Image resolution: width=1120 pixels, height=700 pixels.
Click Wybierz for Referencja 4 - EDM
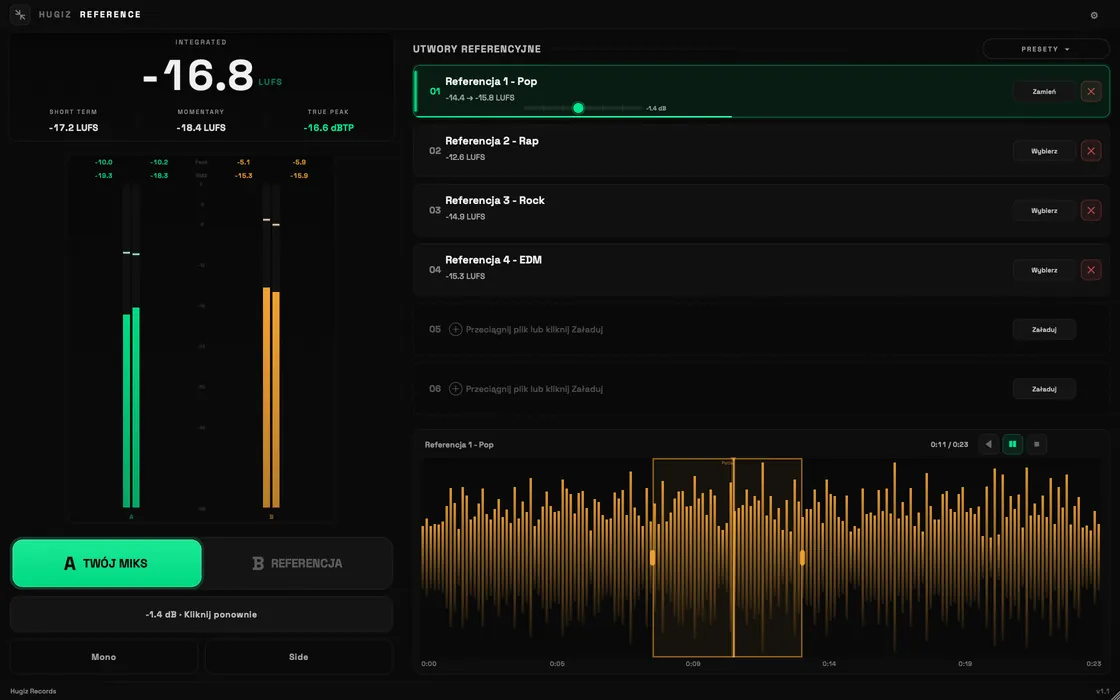[x=1044, y=270]
